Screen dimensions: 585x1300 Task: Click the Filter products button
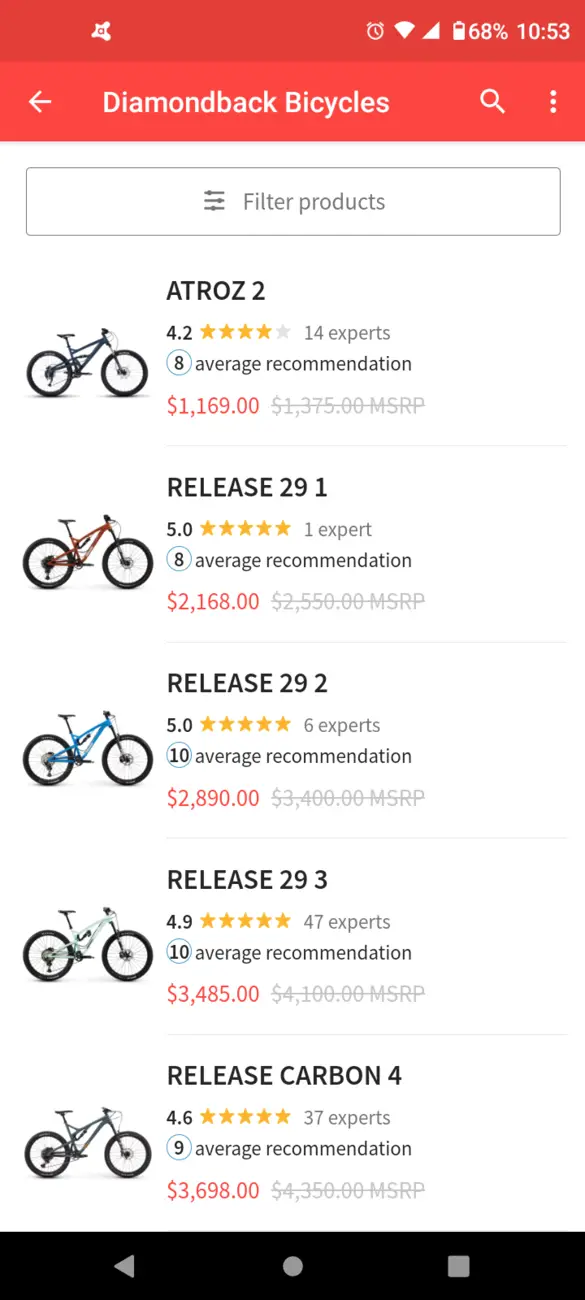click(x=293, y=202)
